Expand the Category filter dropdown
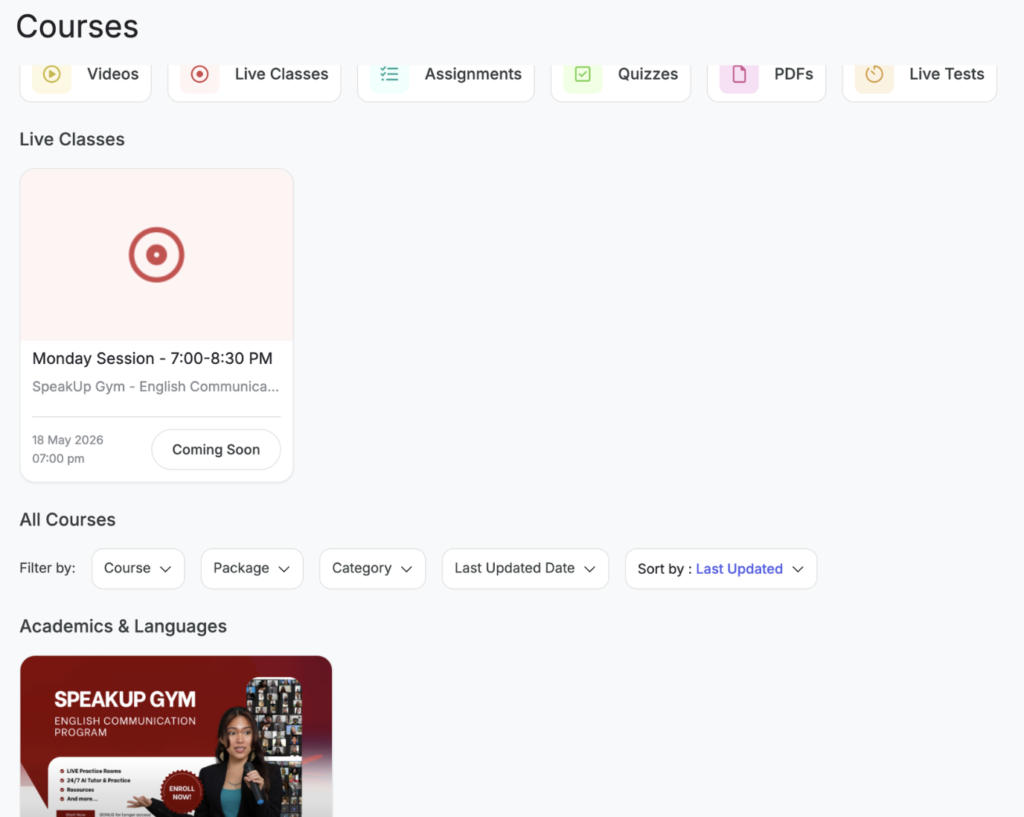Image resolution: width=1024 pixels, height=817 pixels. click(372, 568)
